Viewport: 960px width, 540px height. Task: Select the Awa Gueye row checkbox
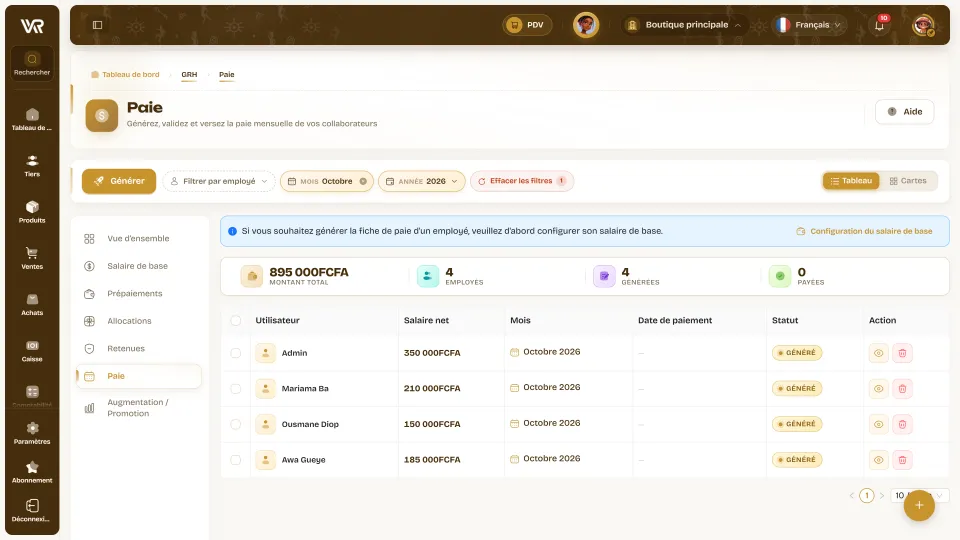coord(236,460)
